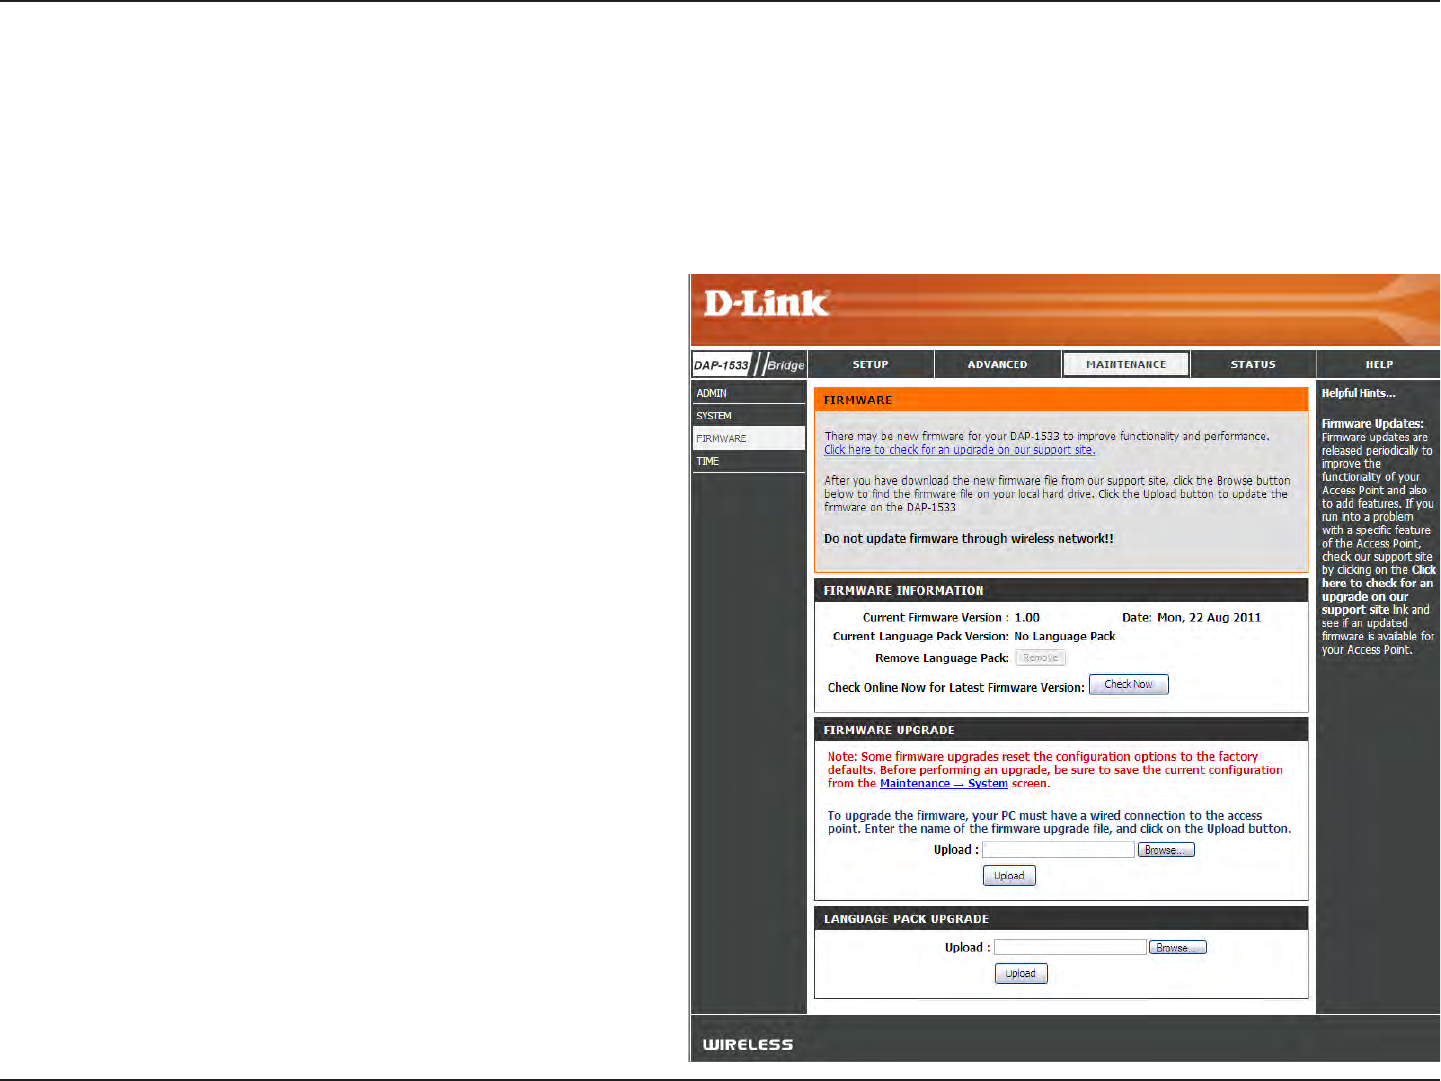Click the D-Link logo
Screen dimensions: 1441x1081
(x=766, y=303)
